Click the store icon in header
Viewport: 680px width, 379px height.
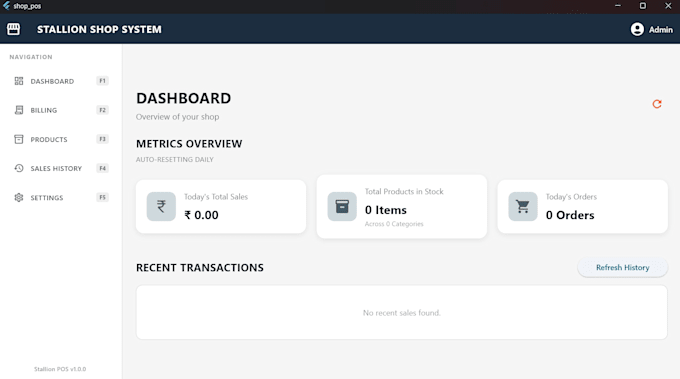coord(13,29)
